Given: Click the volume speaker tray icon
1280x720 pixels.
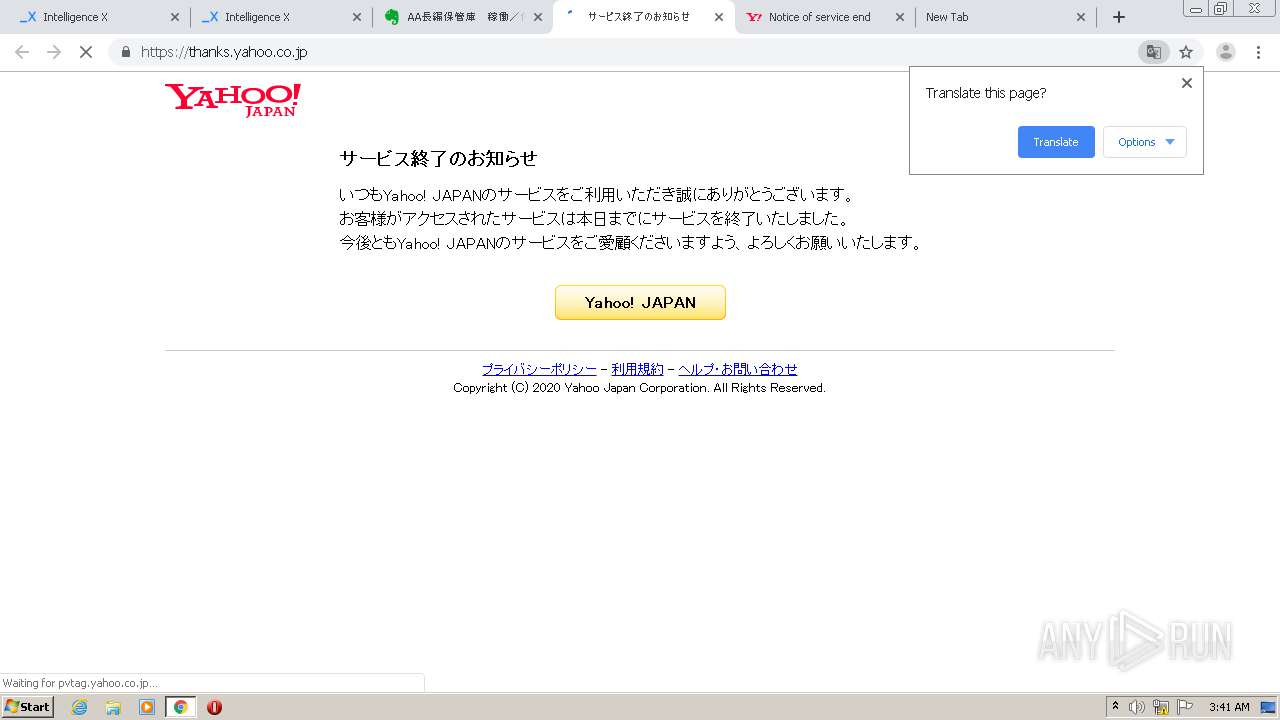Looking at the screenshot, I should [1137, 707].
